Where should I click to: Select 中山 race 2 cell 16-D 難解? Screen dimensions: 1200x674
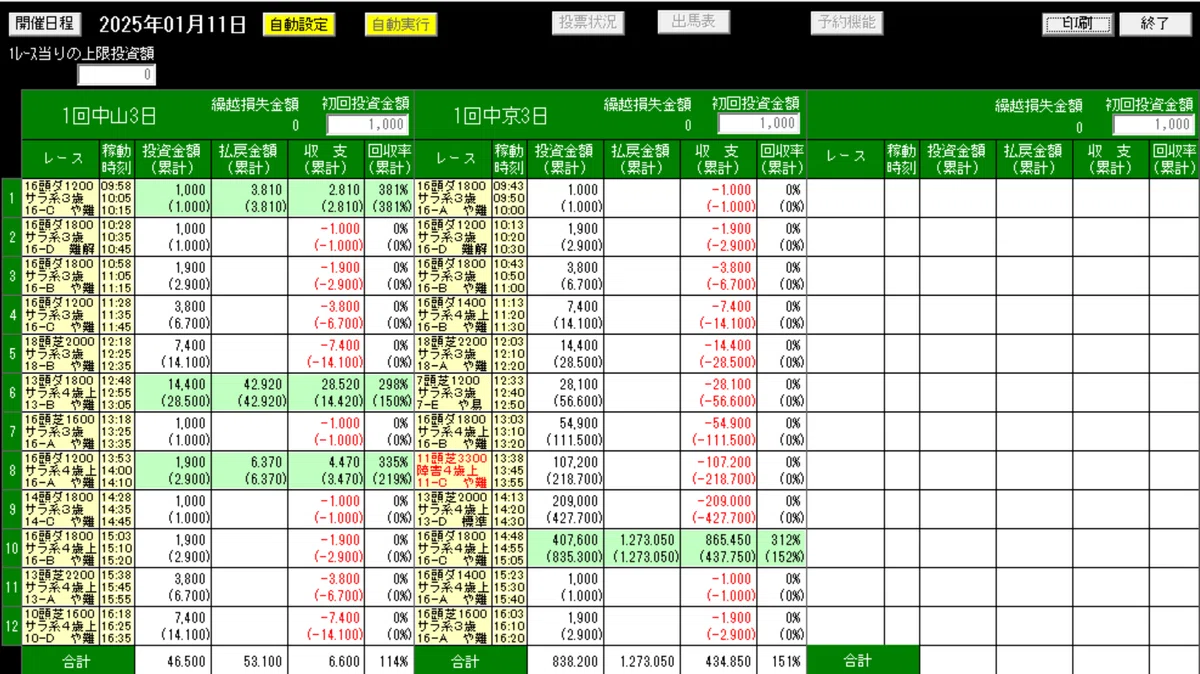click(60, 237)
